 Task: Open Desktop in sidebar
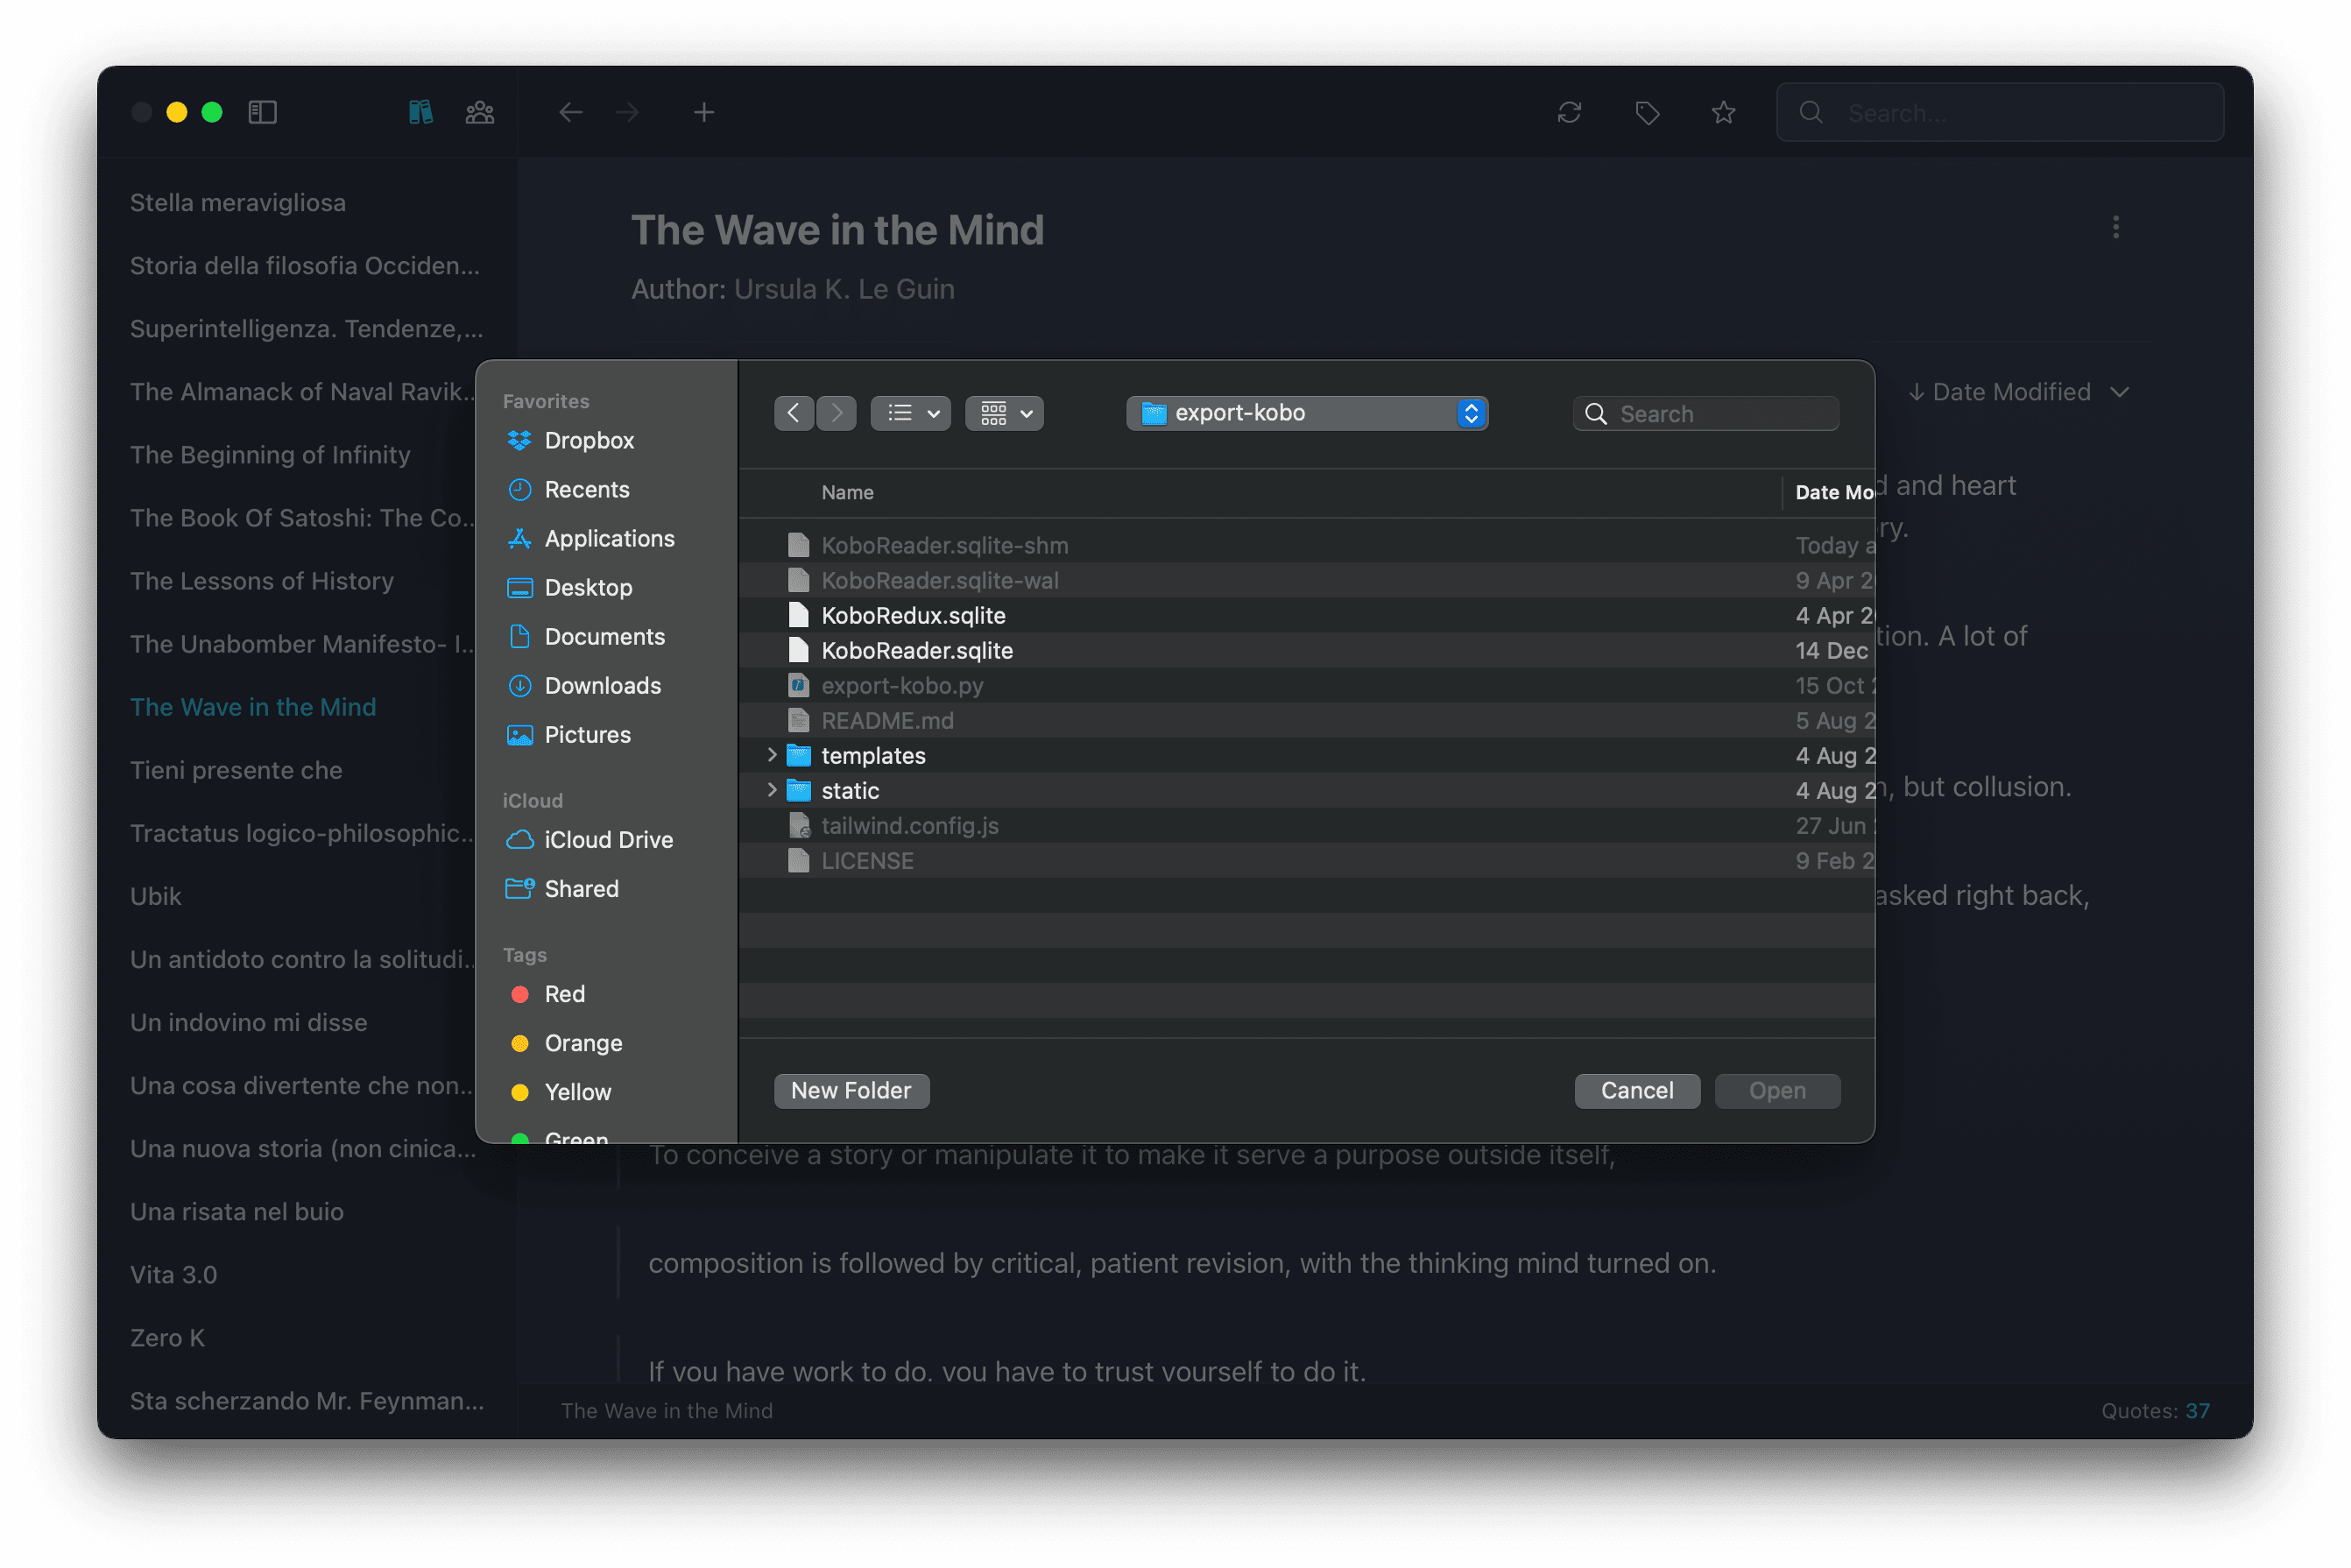pyautogui.click(x=588, y=587)
